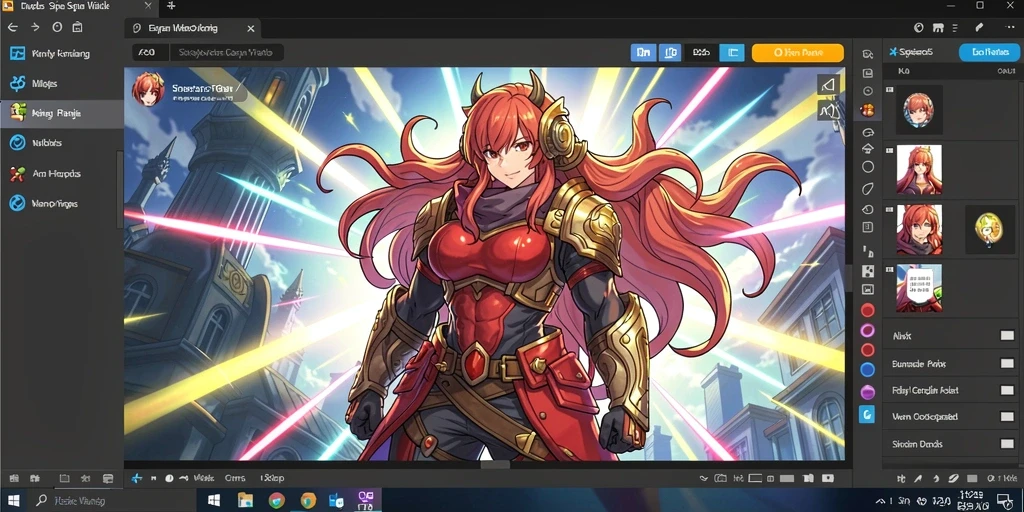Select the circle shape tool in vertical toolbar
The image size is (1024, 512).
[x=868, y=167]
